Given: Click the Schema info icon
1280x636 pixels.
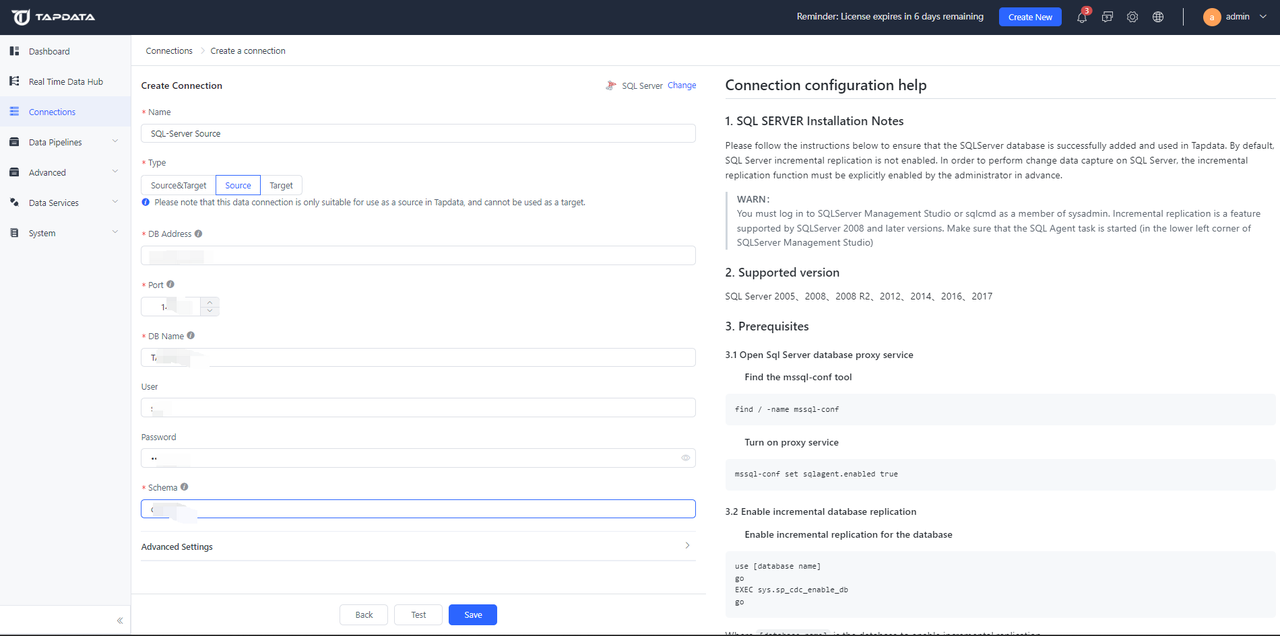Looking at the screenshot, I should (x=184, y=487).
